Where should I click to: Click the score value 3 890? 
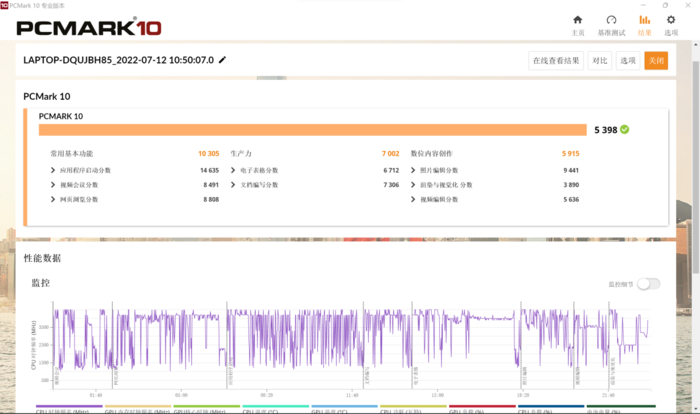click(571, 185)
